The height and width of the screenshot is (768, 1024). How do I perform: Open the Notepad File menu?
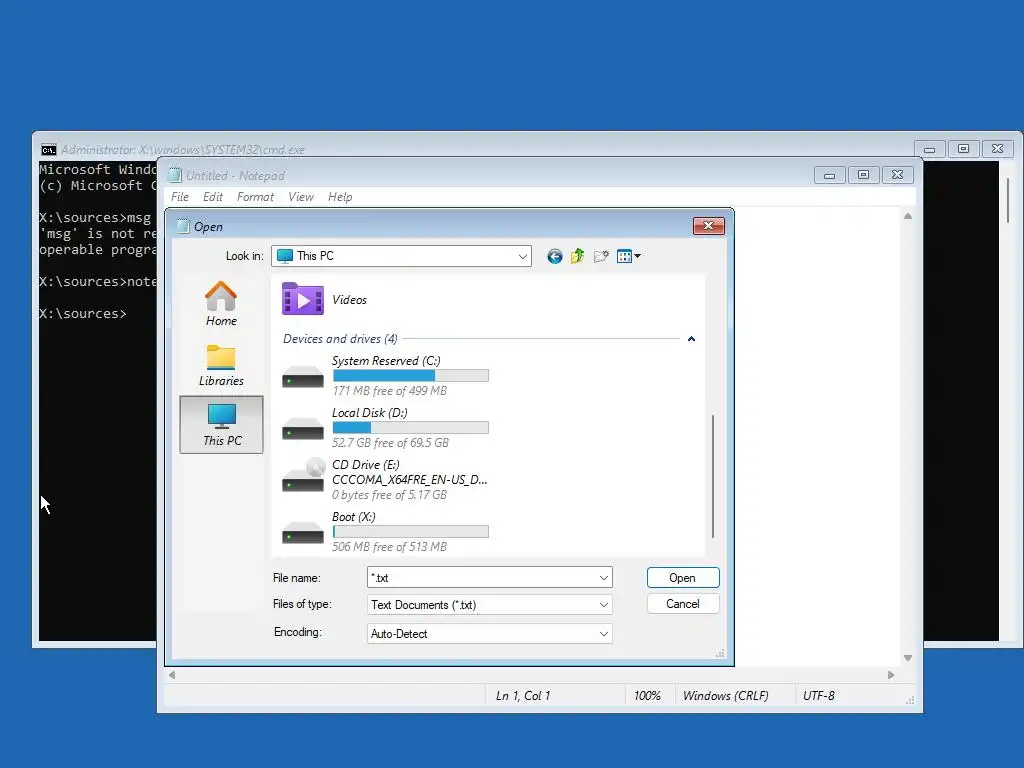tap(180, 197)
